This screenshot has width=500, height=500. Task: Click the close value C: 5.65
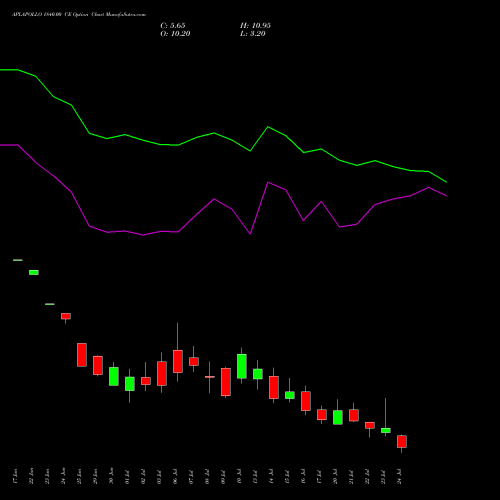tap(173, 26)
